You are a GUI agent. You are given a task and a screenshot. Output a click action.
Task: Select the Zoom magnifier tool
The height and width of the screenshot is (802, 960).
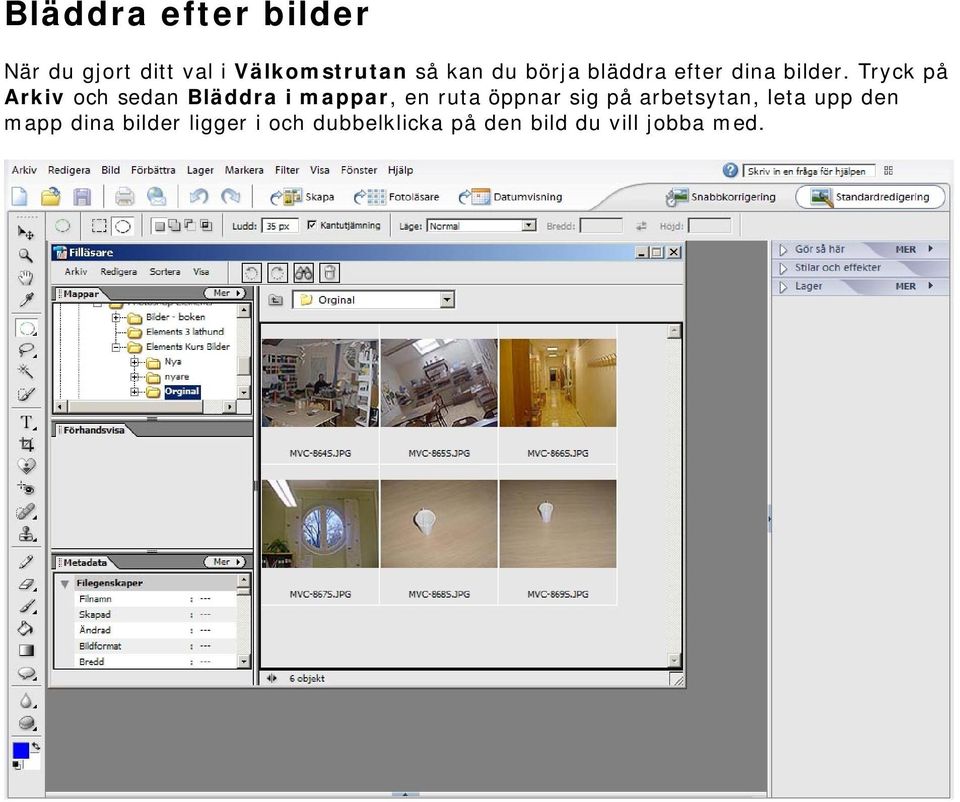25,255
